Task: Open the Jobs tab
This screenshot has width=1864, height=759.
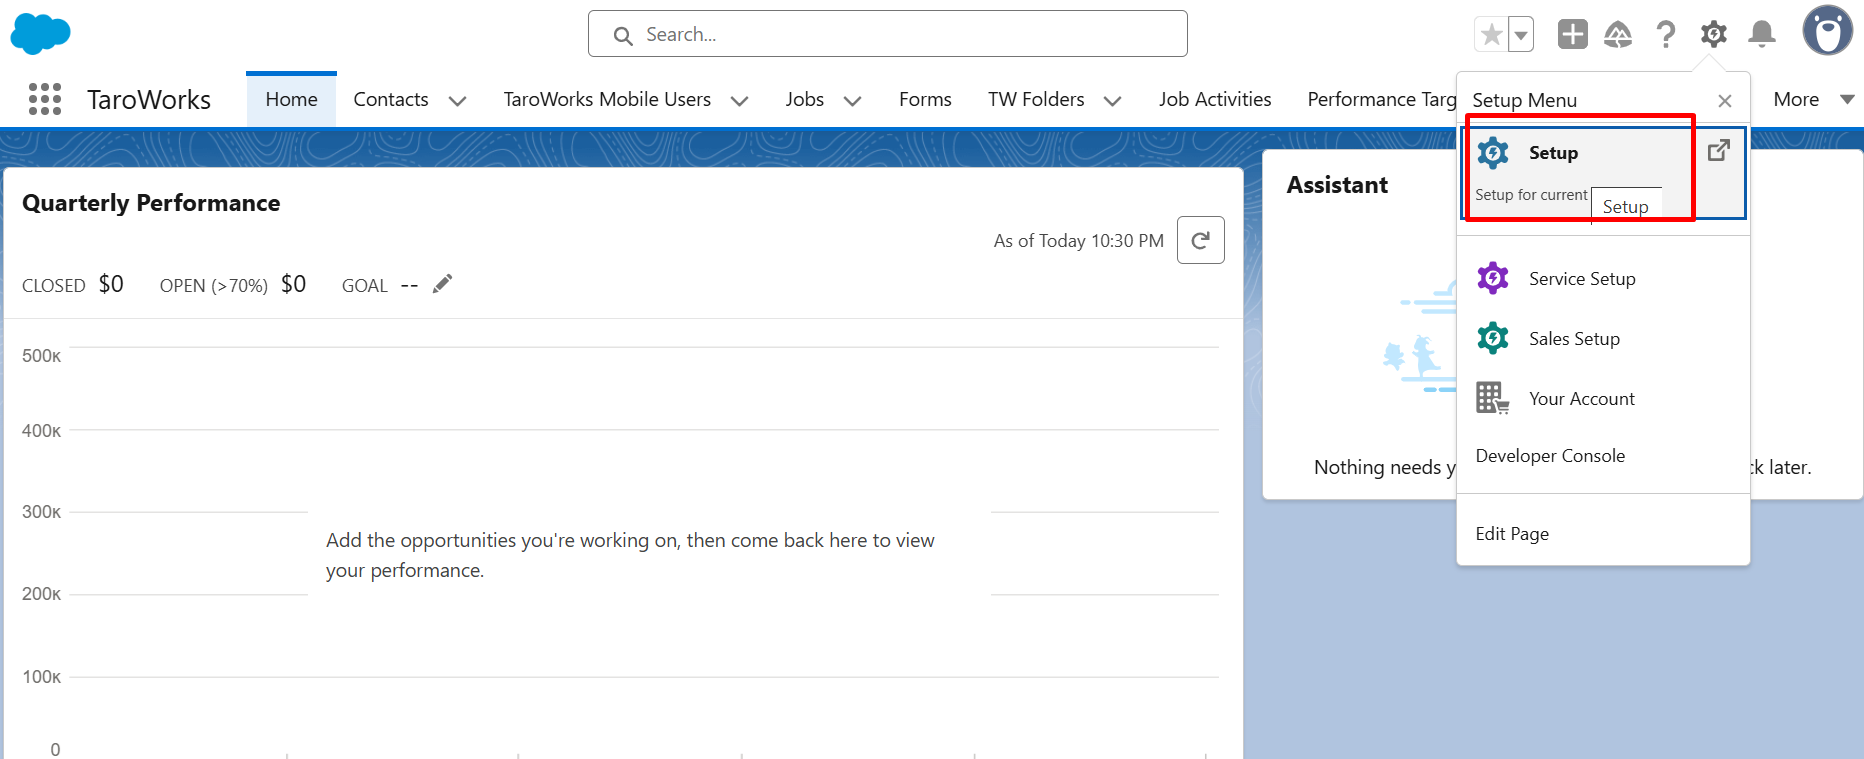Action: [805, 99]
